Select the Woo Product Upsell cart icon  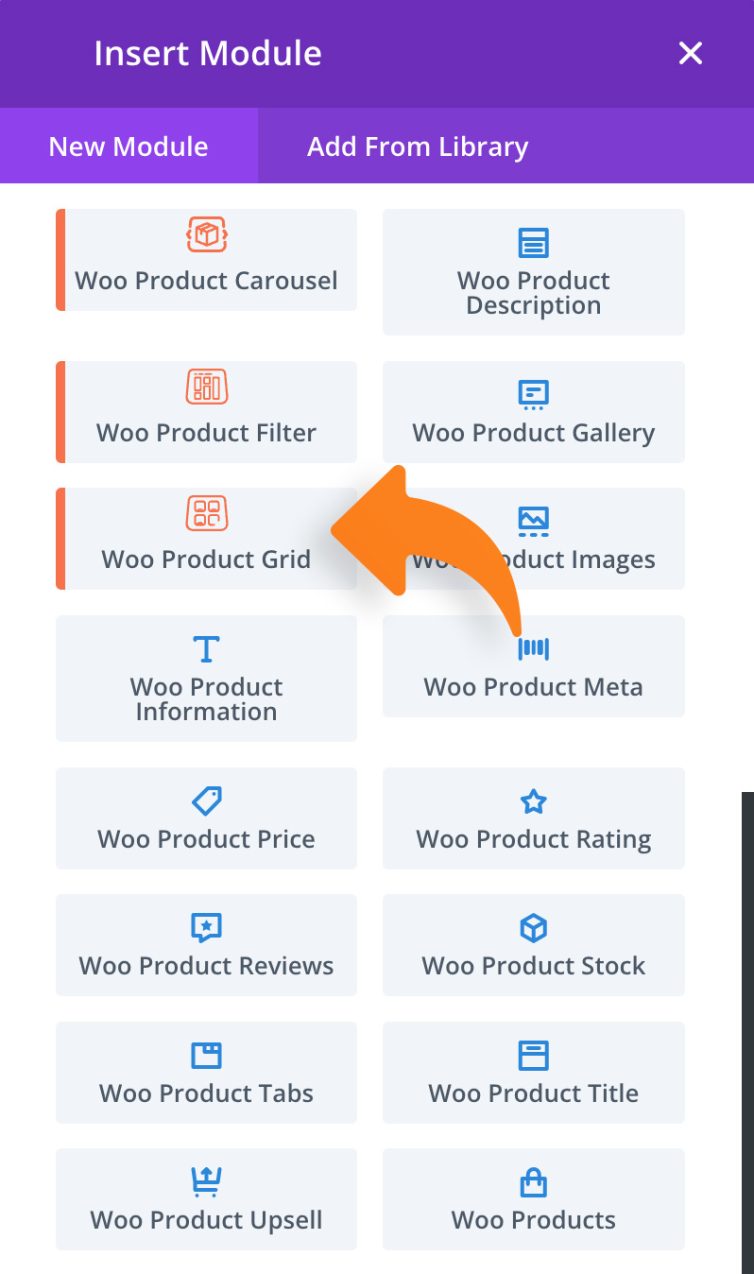point(206,1181)
